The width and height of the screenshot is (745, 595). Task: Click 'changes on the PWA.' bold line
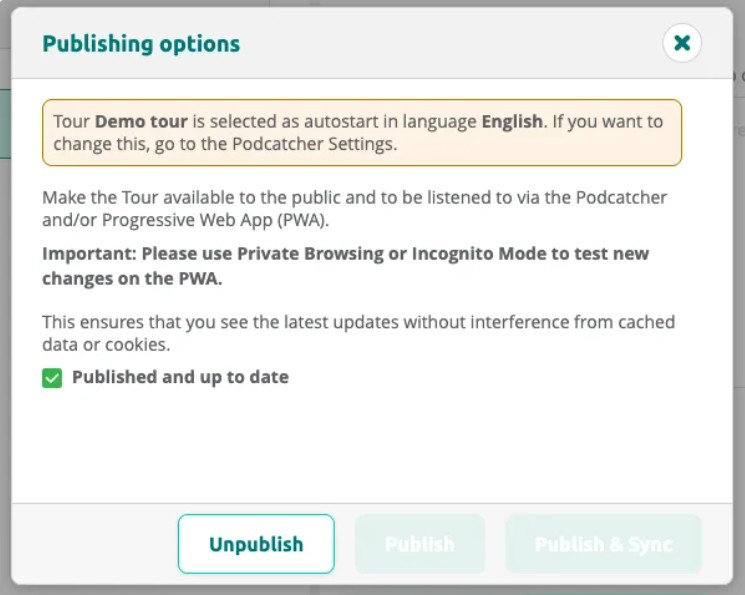132,278
